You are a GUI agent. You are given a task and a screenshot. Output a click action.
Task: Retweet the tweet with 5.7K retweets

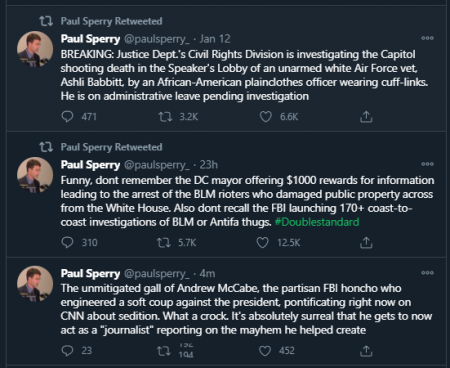(164, 242)
